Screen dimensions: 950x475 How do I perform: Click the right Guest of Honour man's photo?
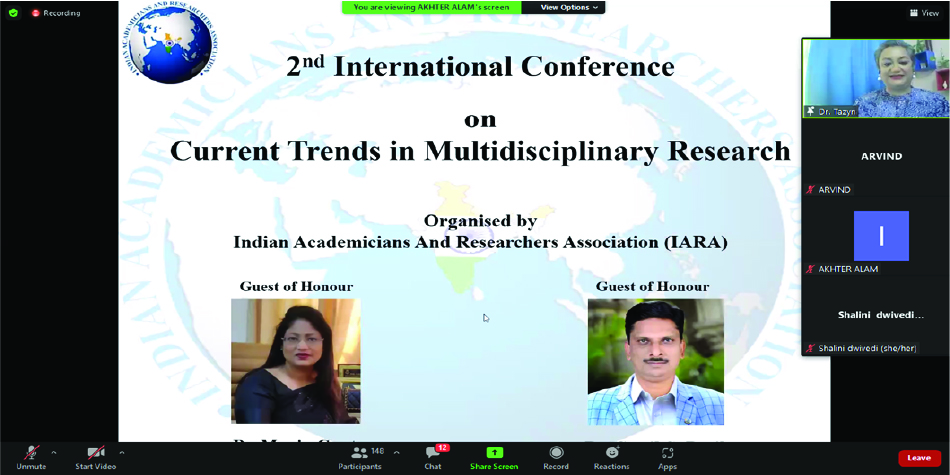656,361
